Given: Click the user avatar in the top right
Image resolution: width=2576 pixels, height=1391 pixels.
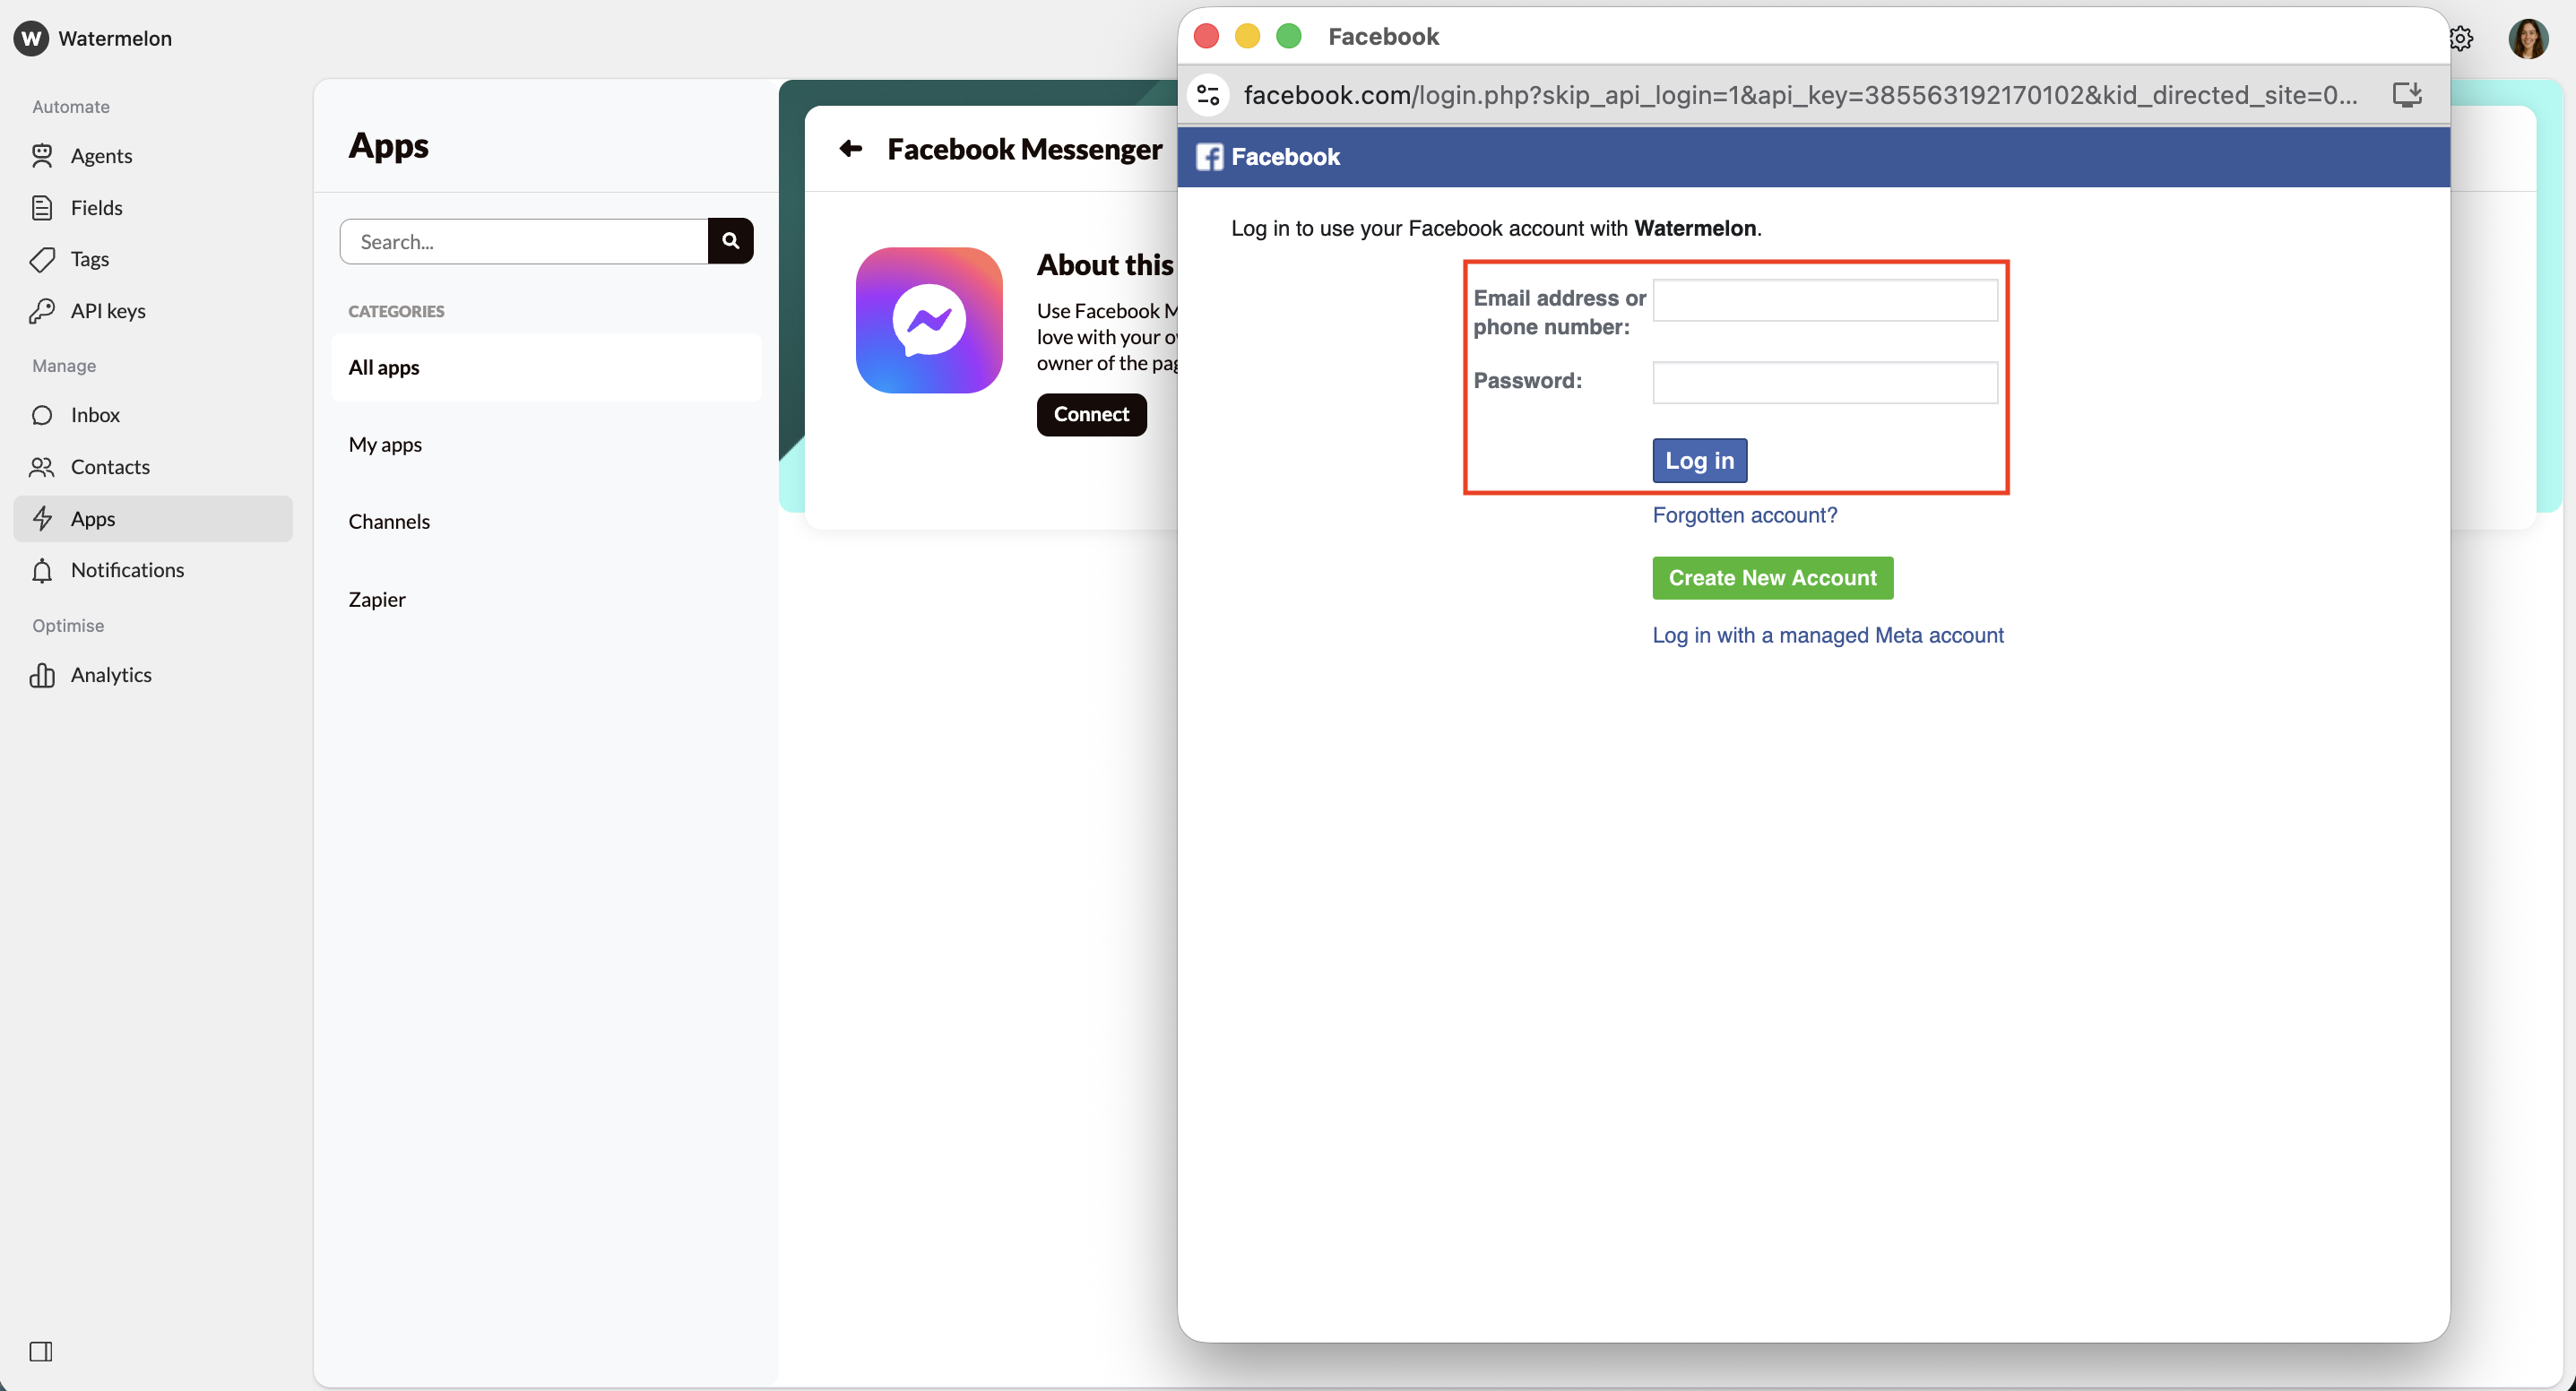Looking at the screenshot, I should tap(2528, 38).
